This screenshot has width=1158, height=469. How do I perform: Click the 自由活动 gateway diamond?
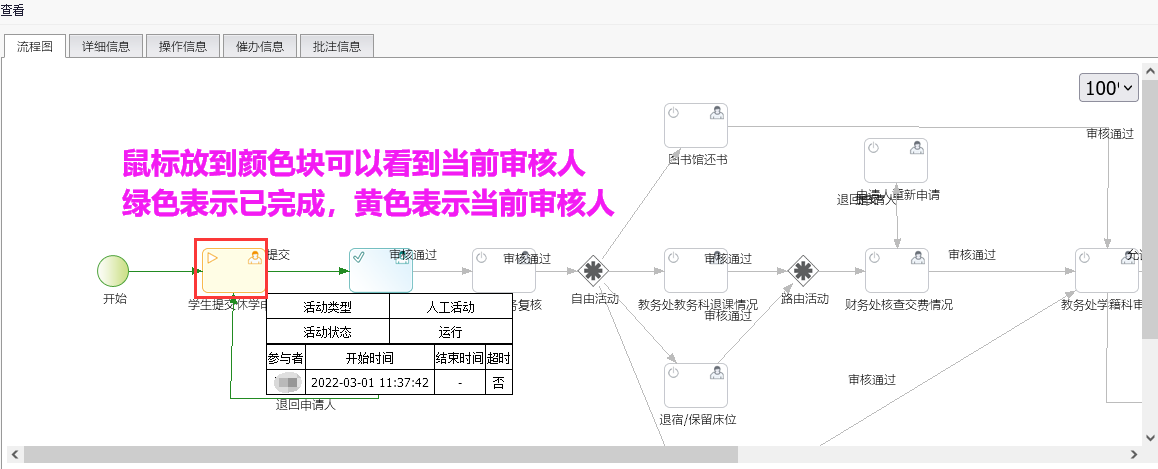594,270
